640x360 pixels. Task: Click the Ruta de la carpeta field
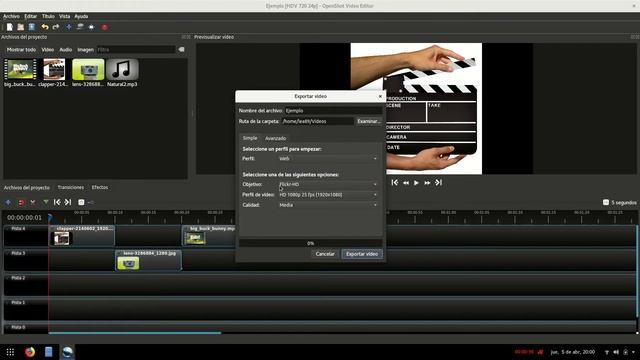(318, 121)
